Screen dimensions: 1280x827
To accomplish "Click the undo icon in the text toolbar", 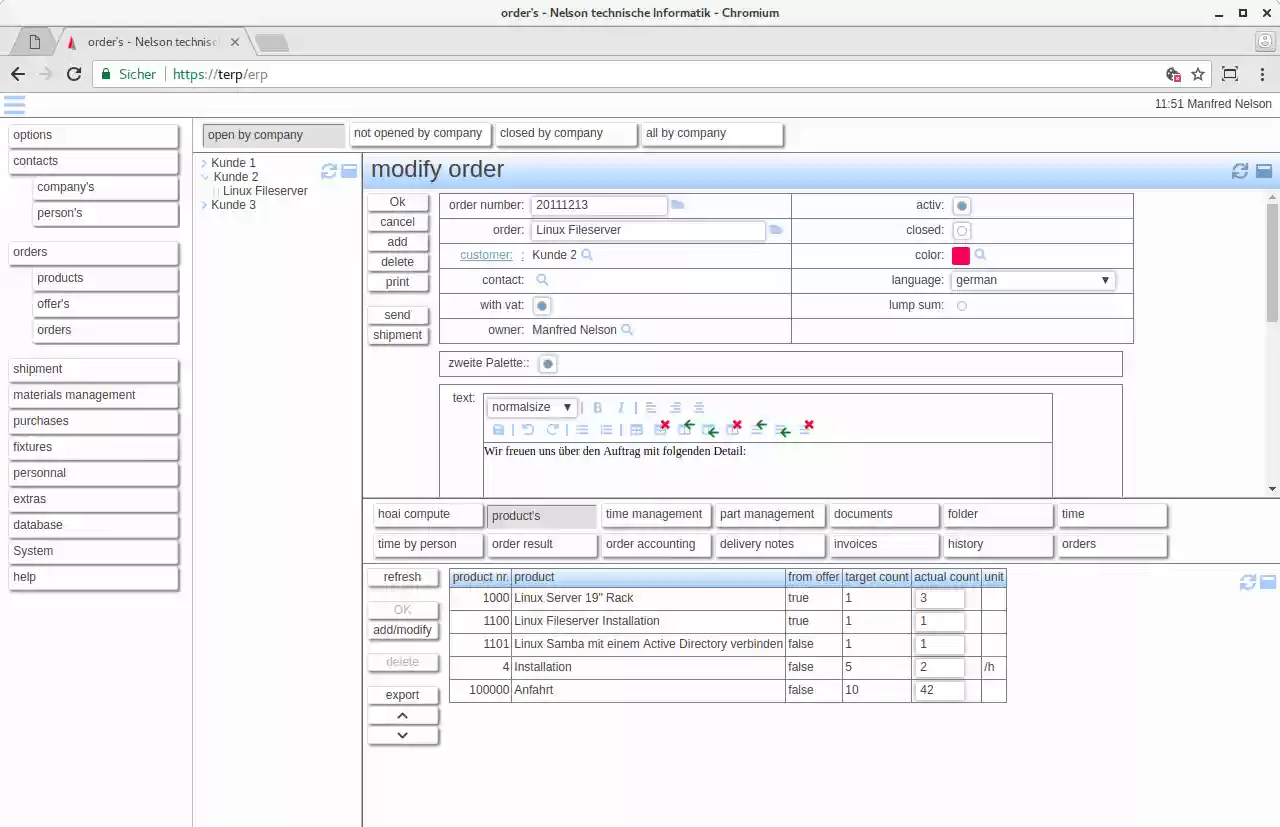I will coord(525,429).
